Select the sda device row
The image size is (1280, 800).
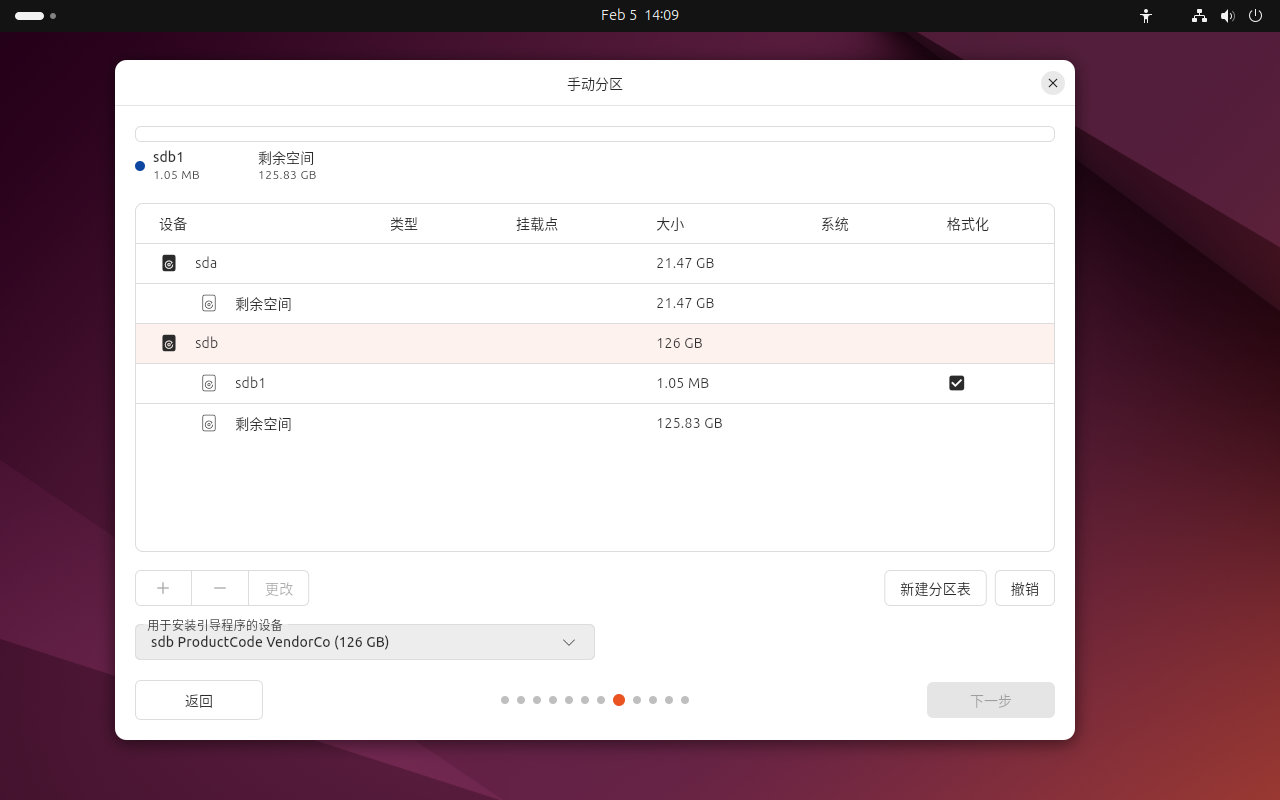(595, 263)
